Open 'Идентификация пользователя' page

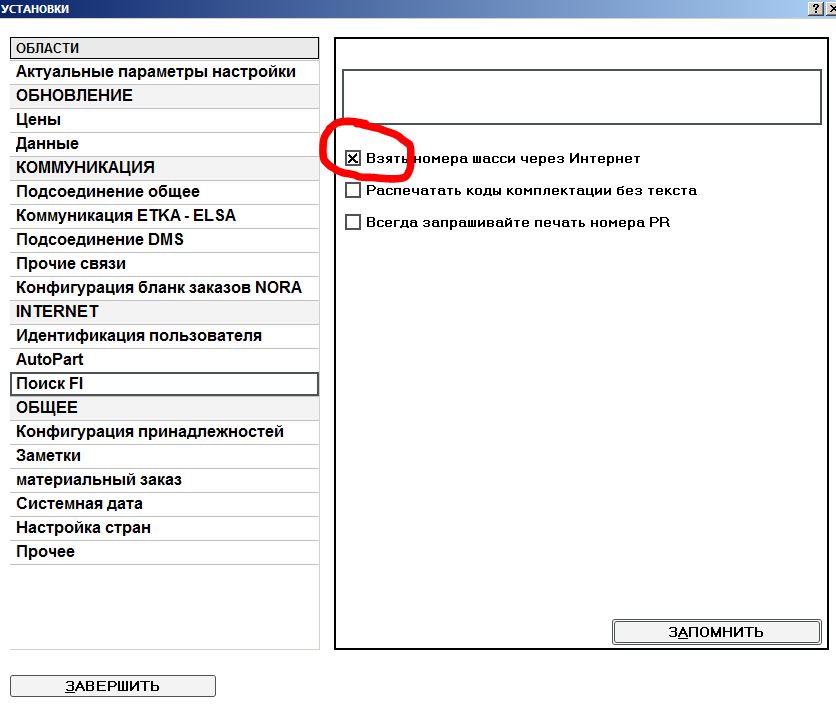pos(139,336)
